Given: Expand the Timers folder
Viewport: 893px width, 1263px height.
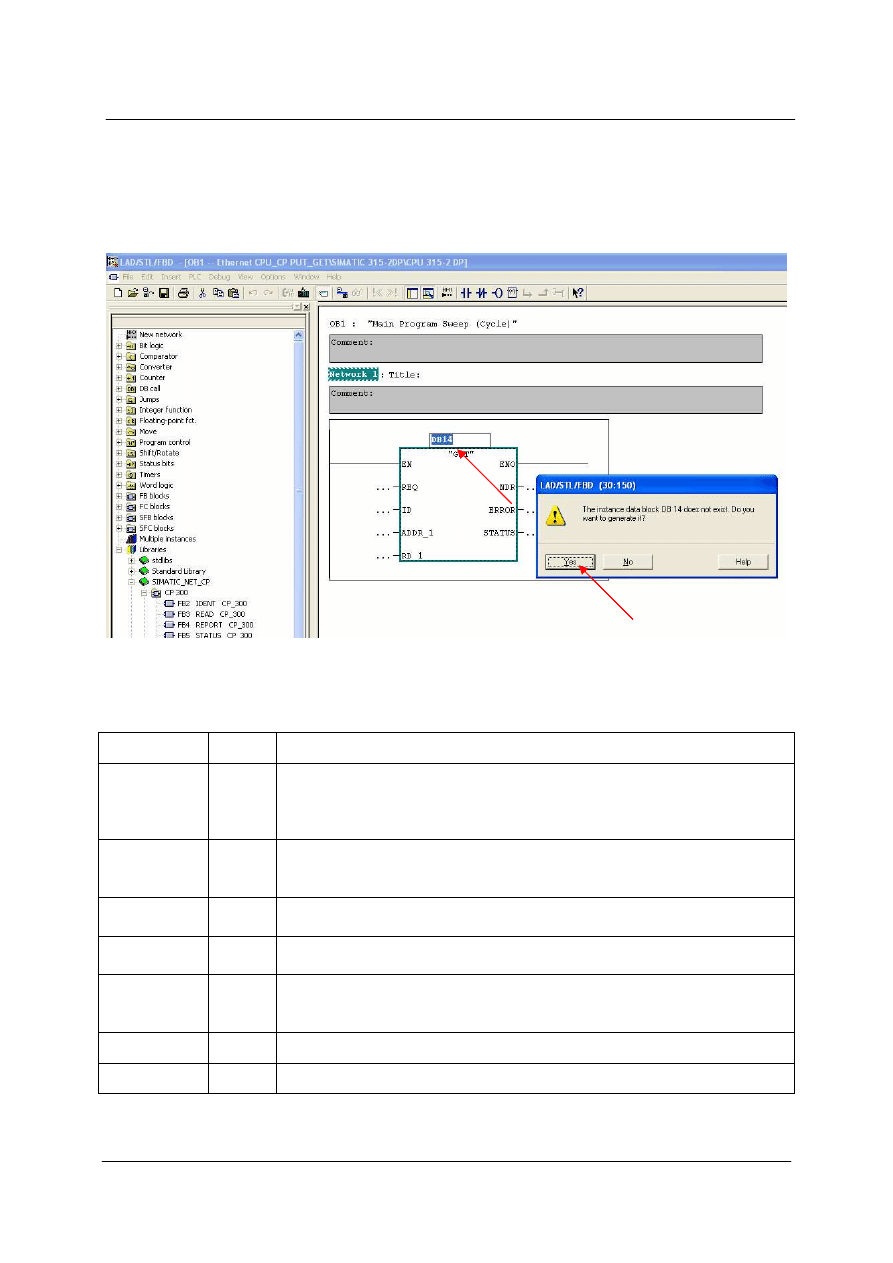Looking at the screenshot, I should [x=119, y=474].
